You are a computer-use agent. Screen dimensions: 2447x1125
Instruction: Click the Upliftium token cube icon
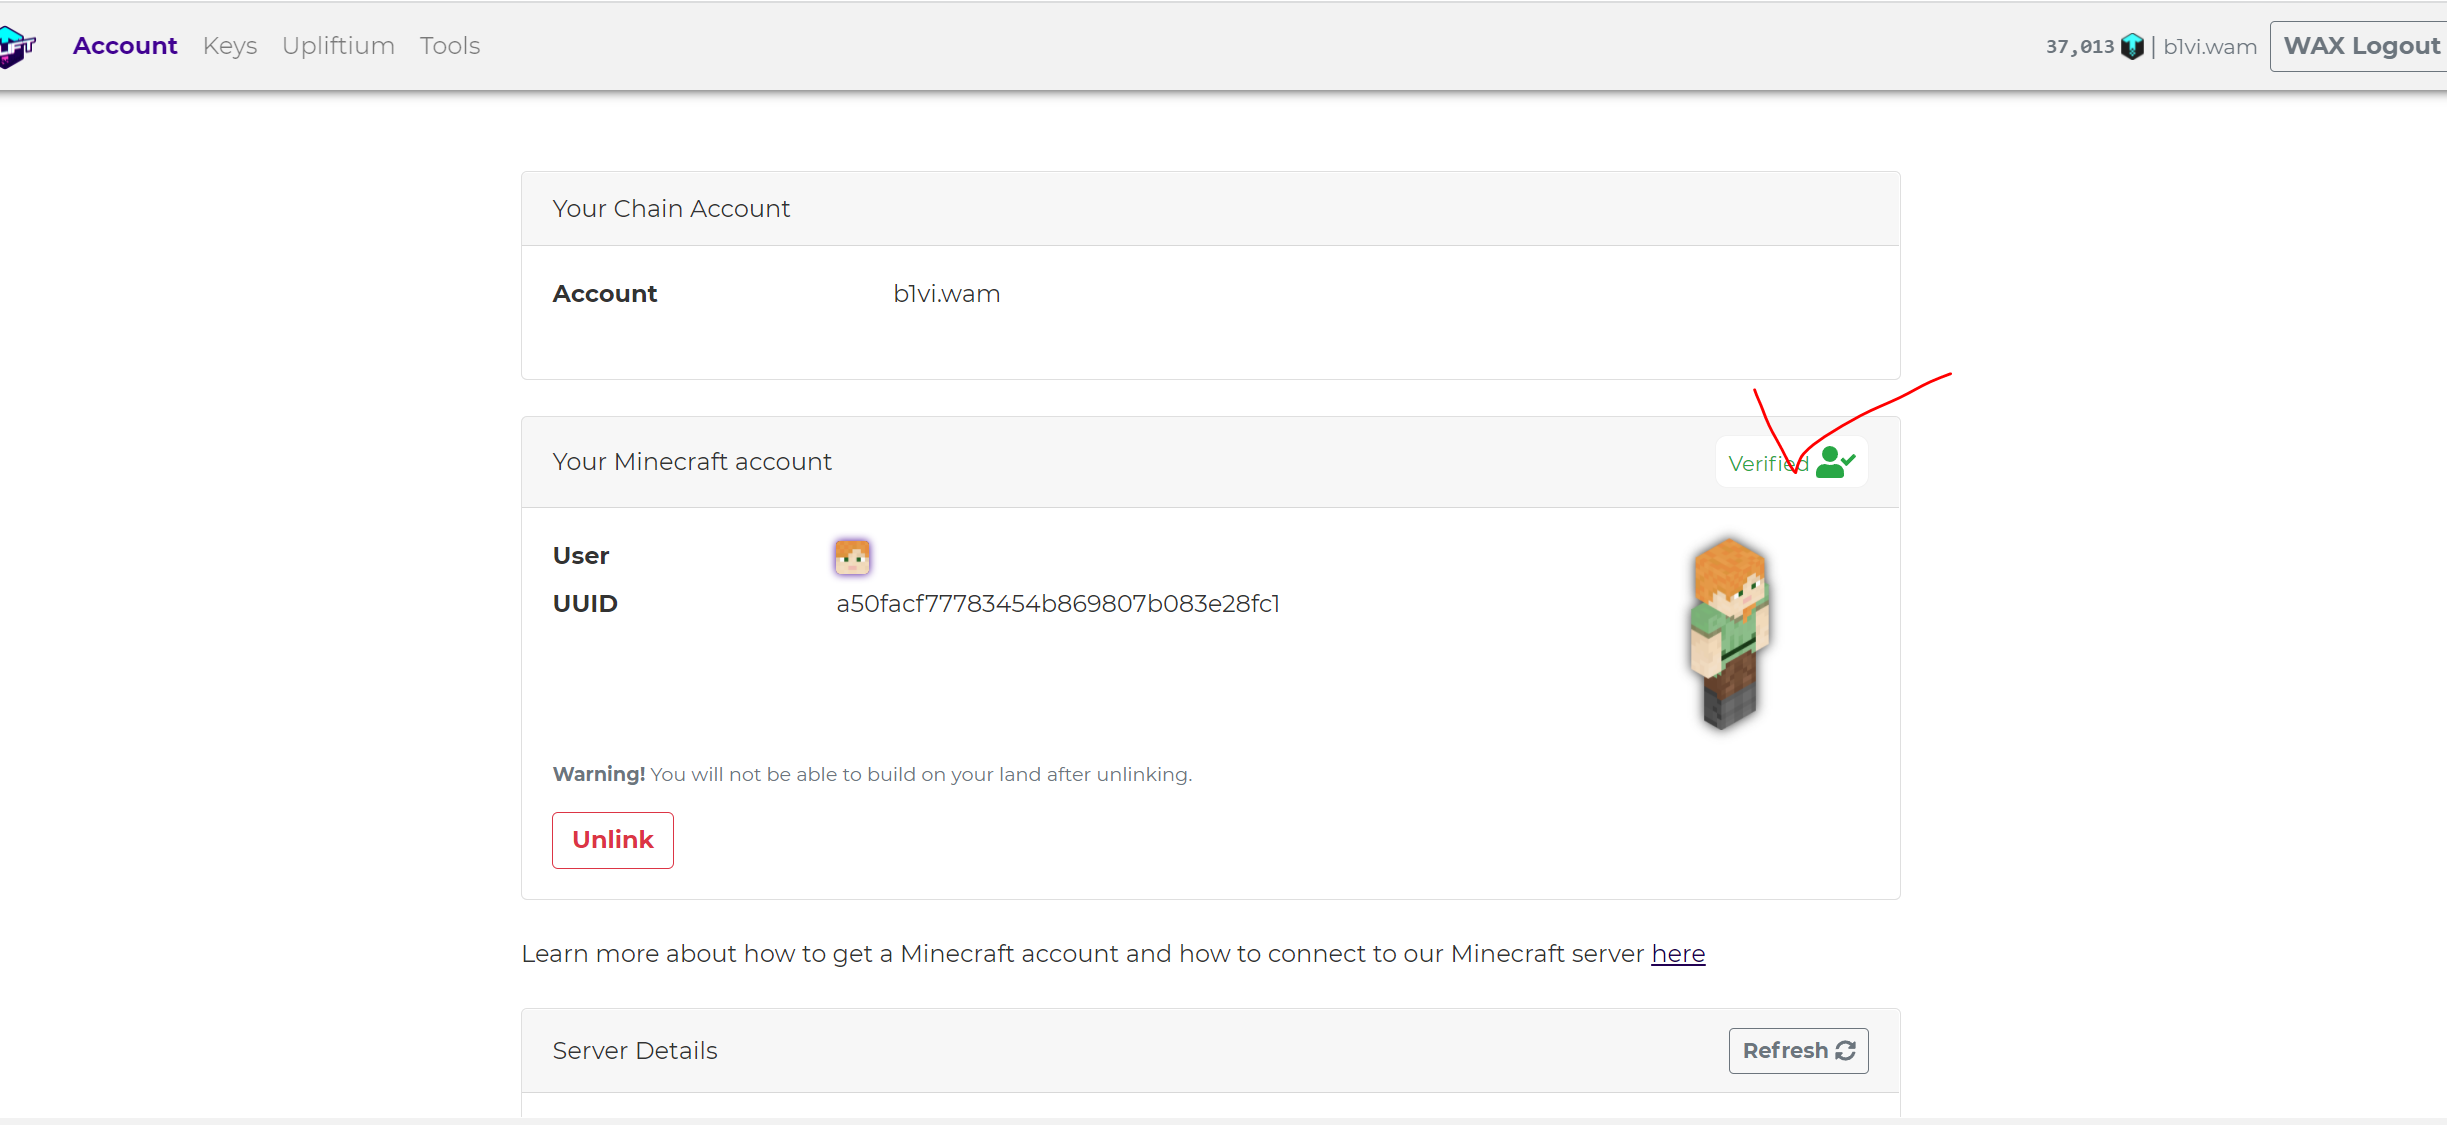pyautogui.click(x=2132, y=47)
